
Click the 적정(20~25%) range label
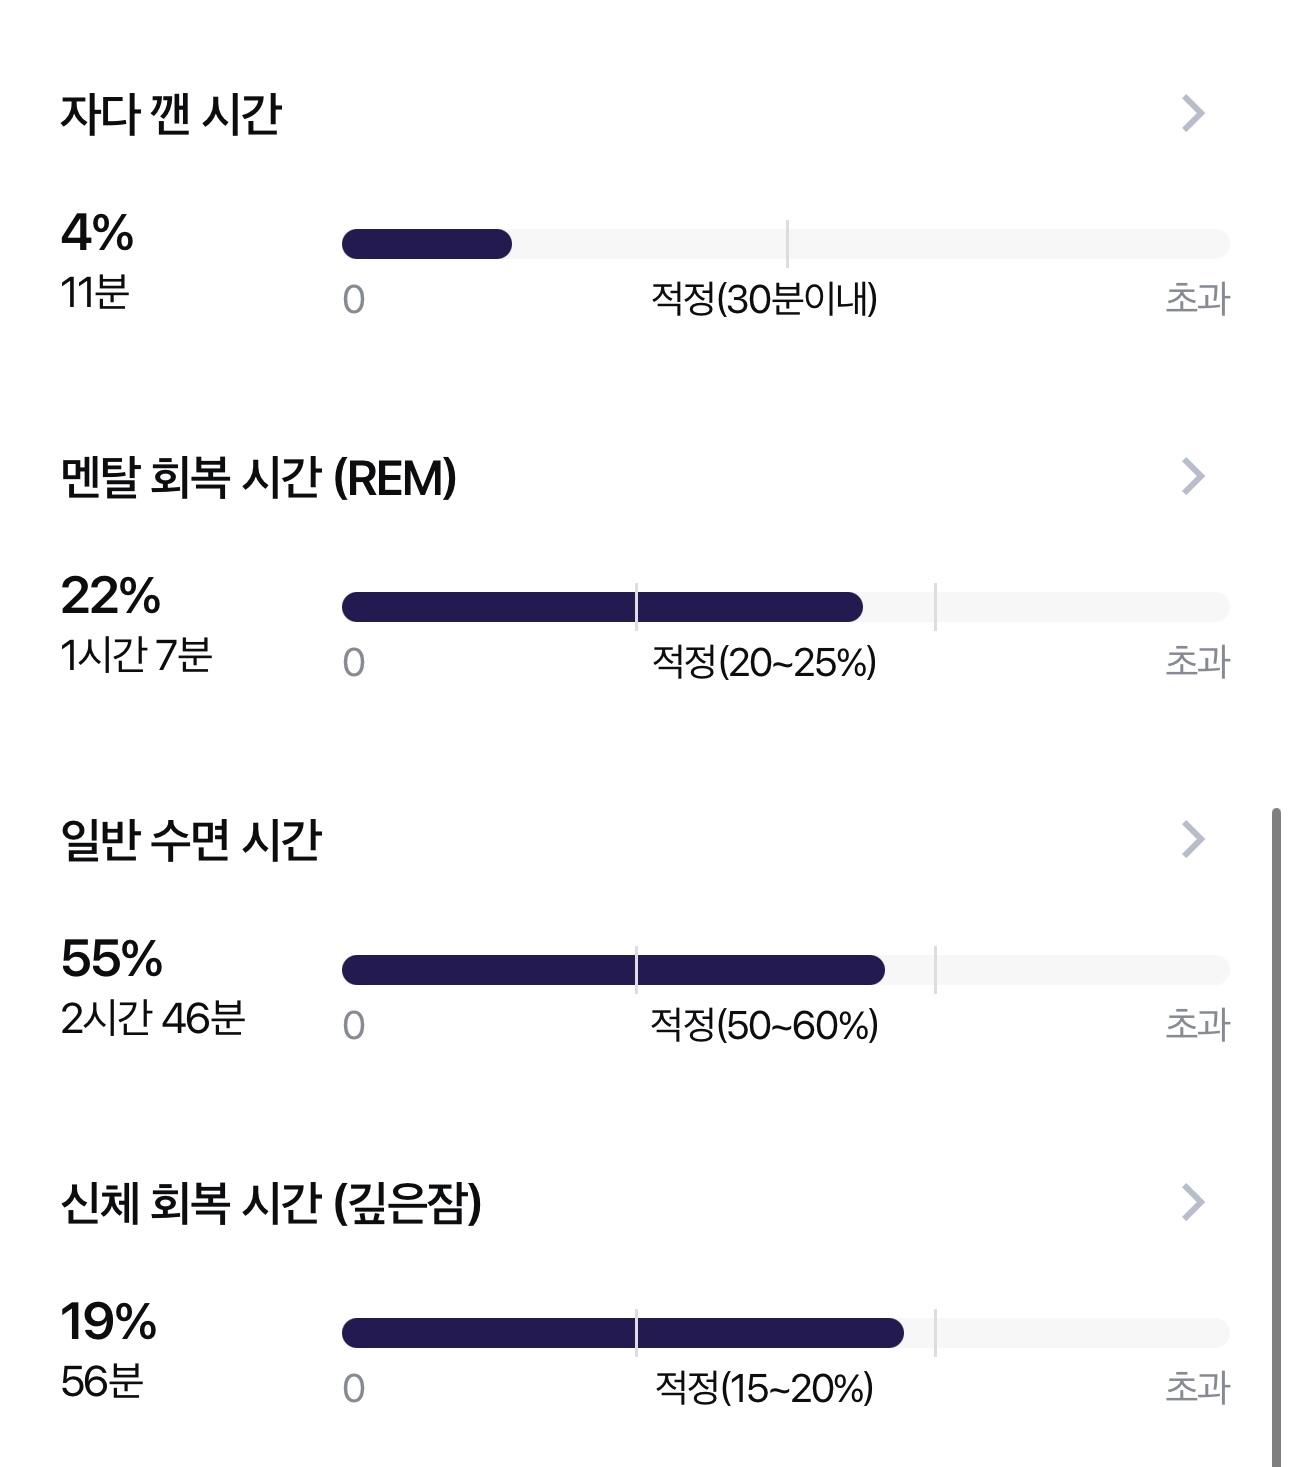(764, 661)
